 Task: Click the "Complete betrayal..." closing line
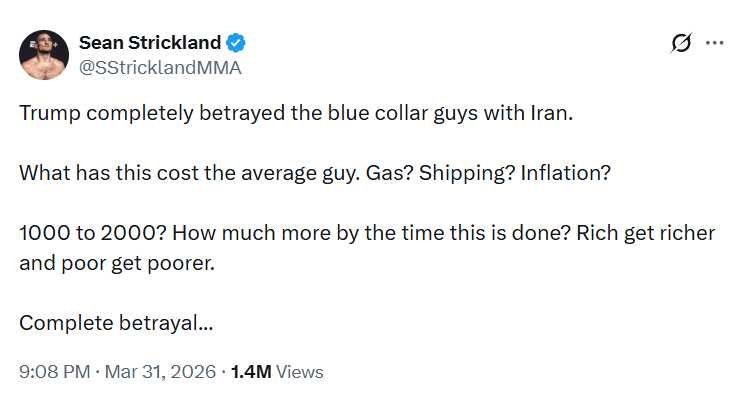[115, 323]
